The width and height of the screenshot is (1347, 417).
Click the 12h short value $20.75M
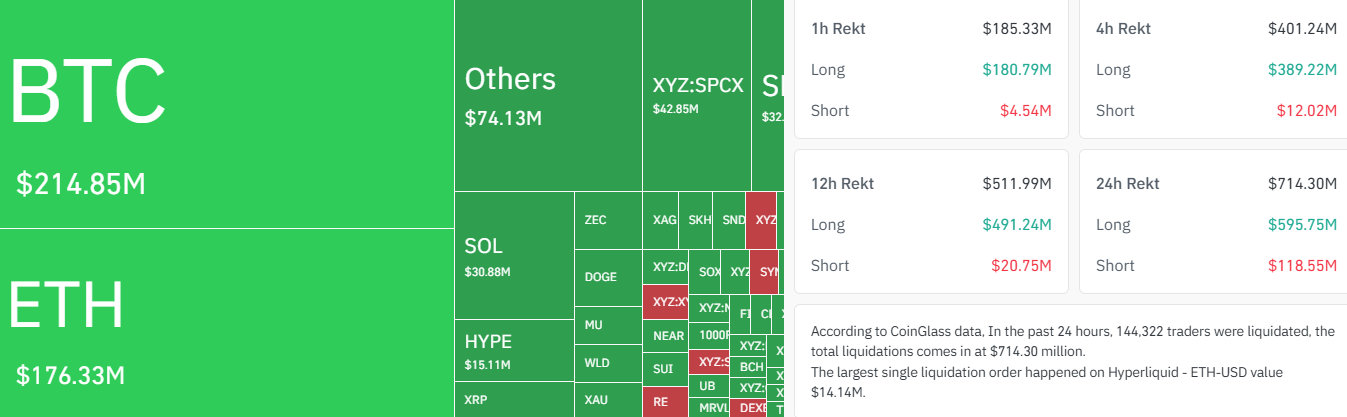click(x=1022, y=265)
